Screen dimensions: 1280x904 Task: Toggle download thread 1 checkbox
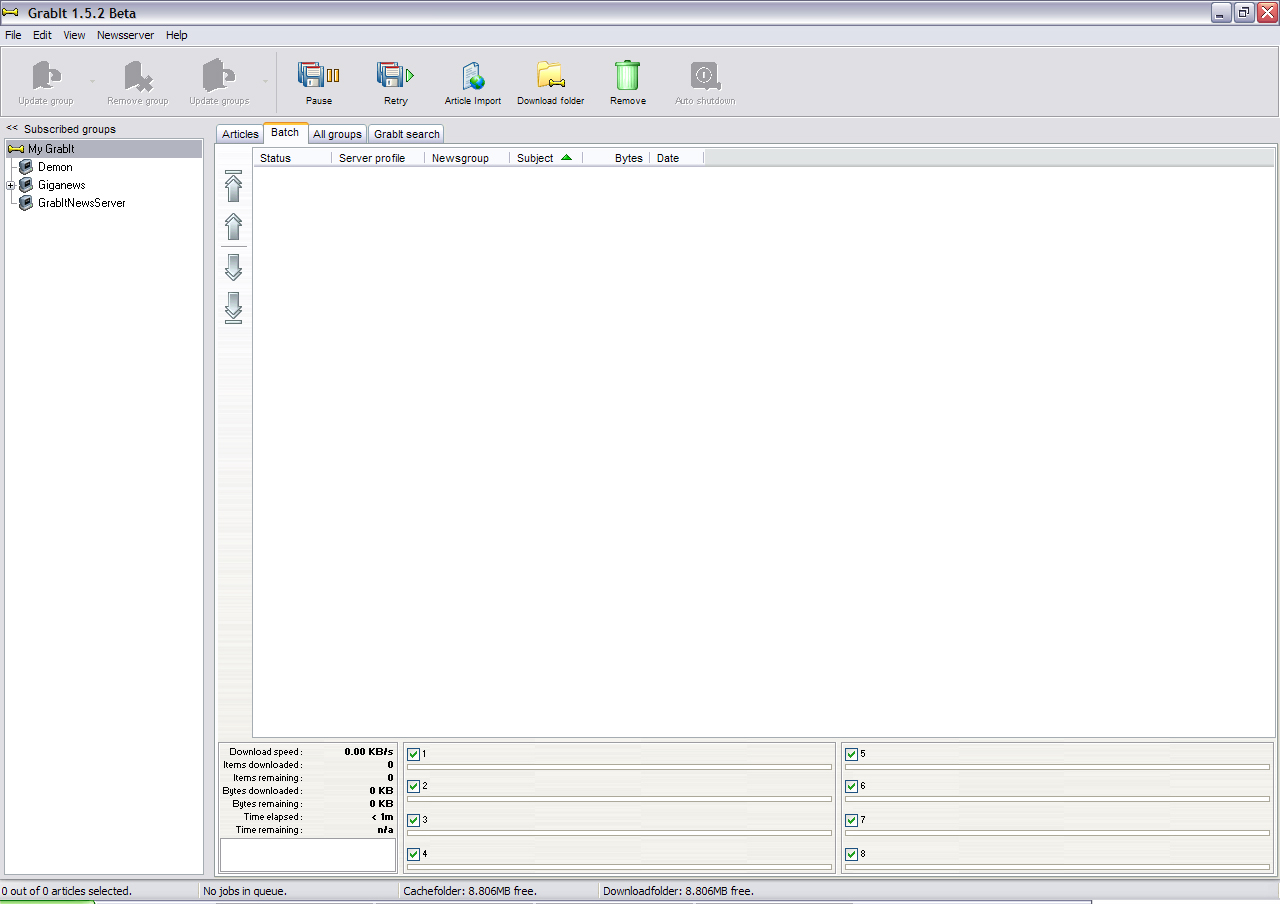click(x=414, y=755)
